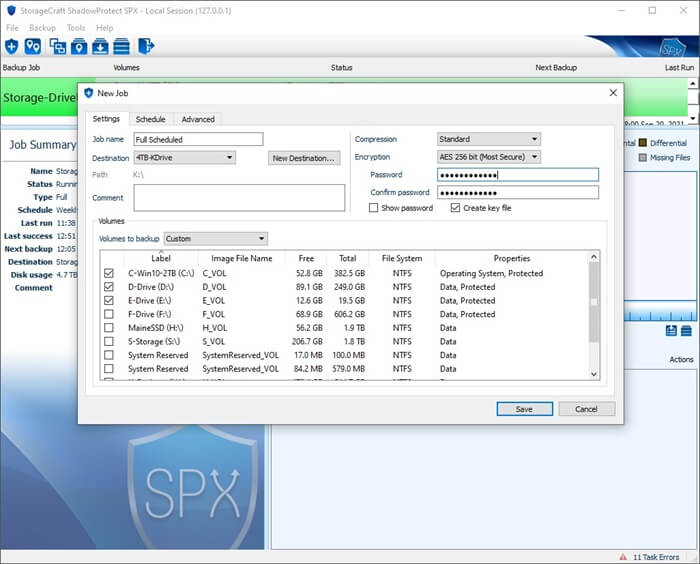
Task: Toggle the Create key file checkbox
Action: pyautogui.click(x=455, y=208)
